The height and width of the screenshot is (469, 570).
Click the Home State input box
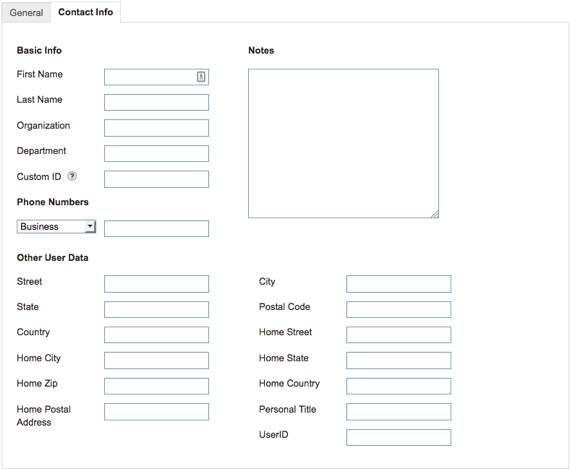(x=399, y=360)
